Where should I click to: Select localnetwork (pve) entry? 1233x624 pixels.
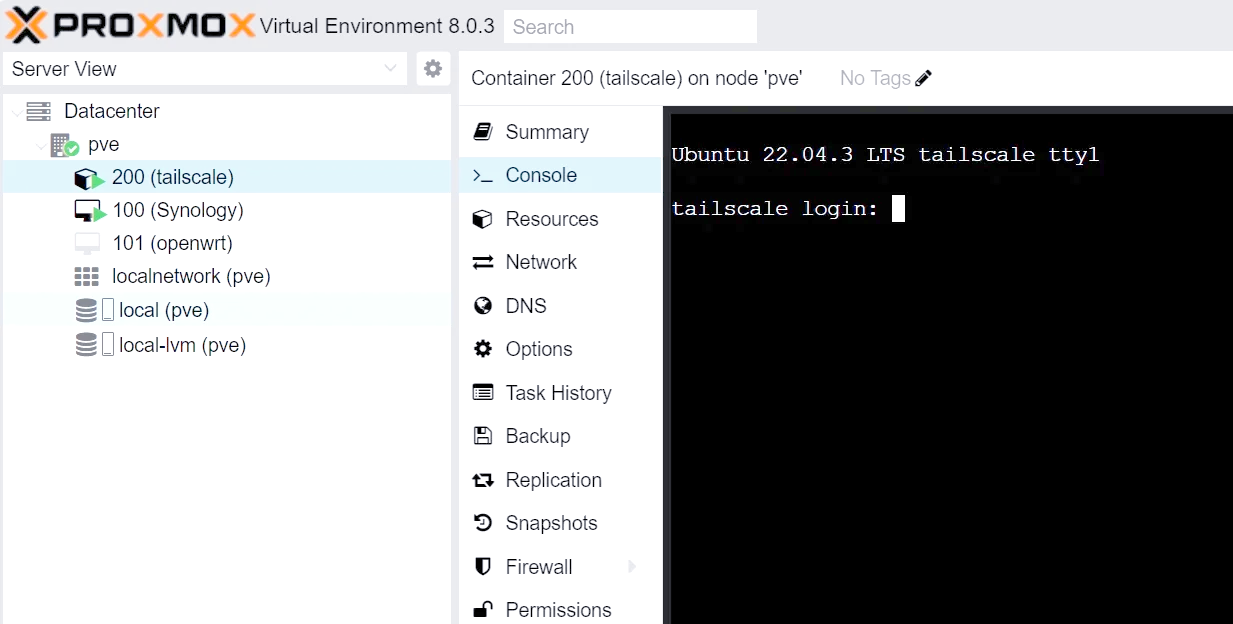coord(227,276)
